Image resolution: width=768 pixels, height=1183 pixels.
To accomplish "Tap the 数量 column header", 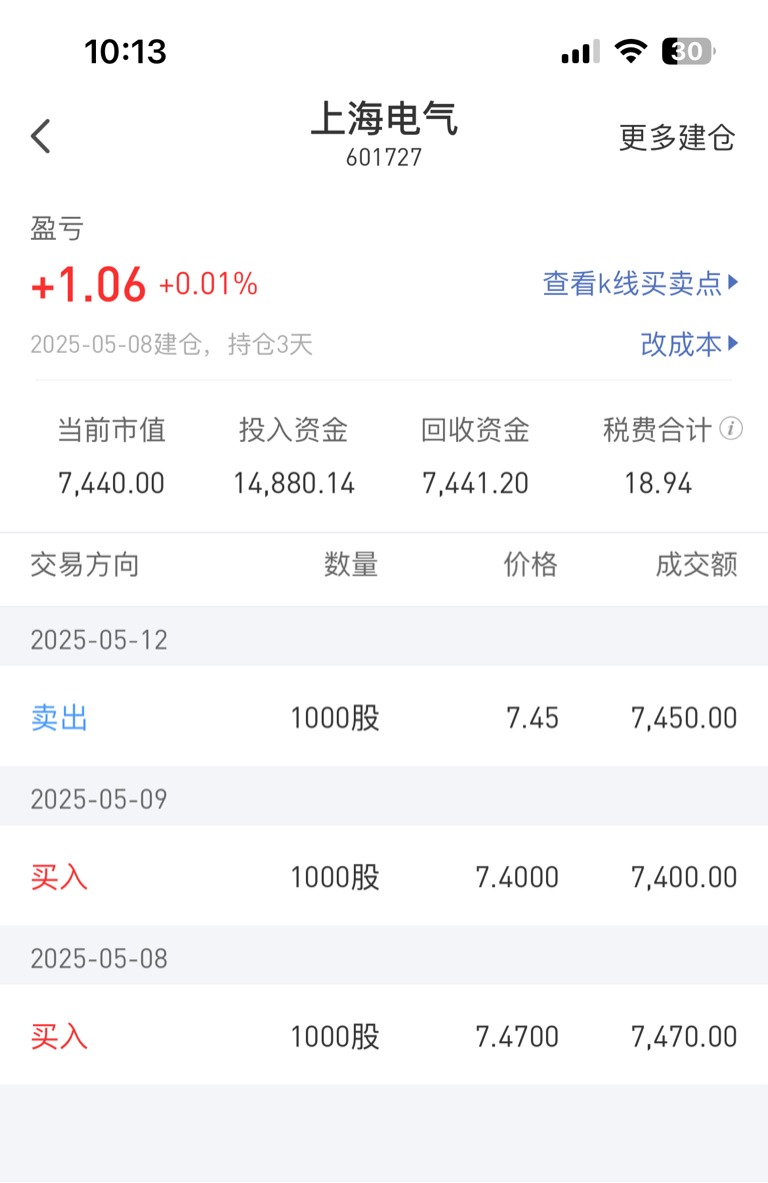I will point(351,565).
